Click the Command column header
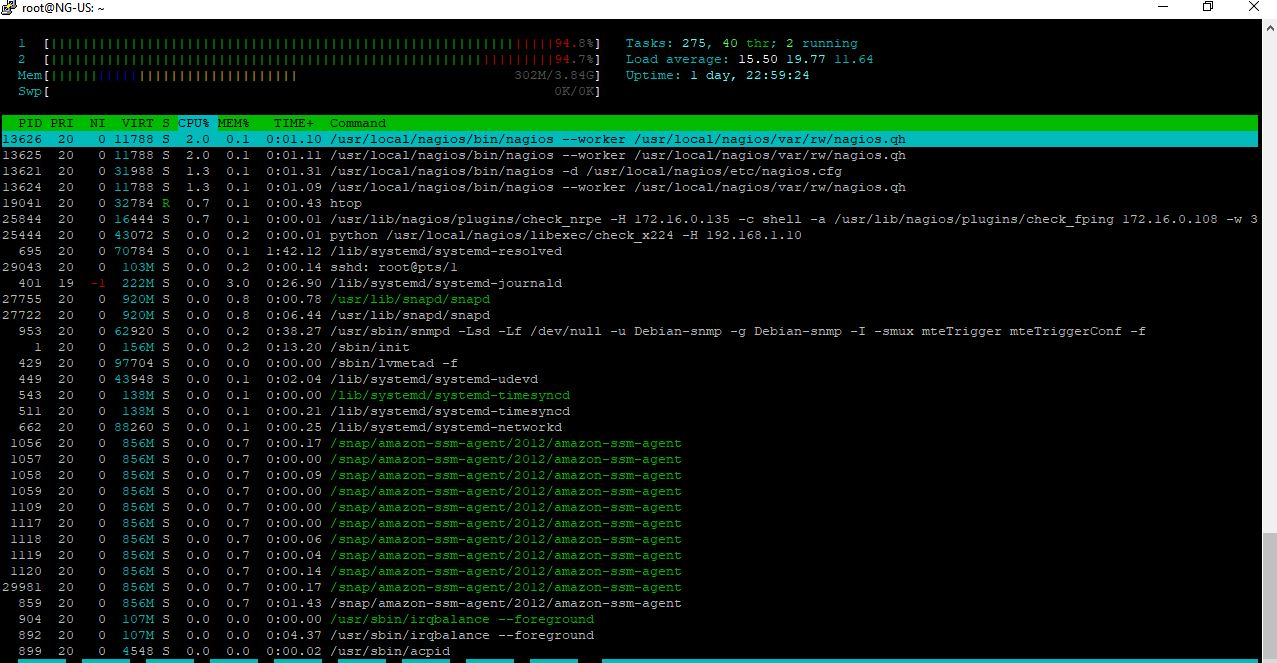The image size is (1277, 663). click(x=357, y=123)
